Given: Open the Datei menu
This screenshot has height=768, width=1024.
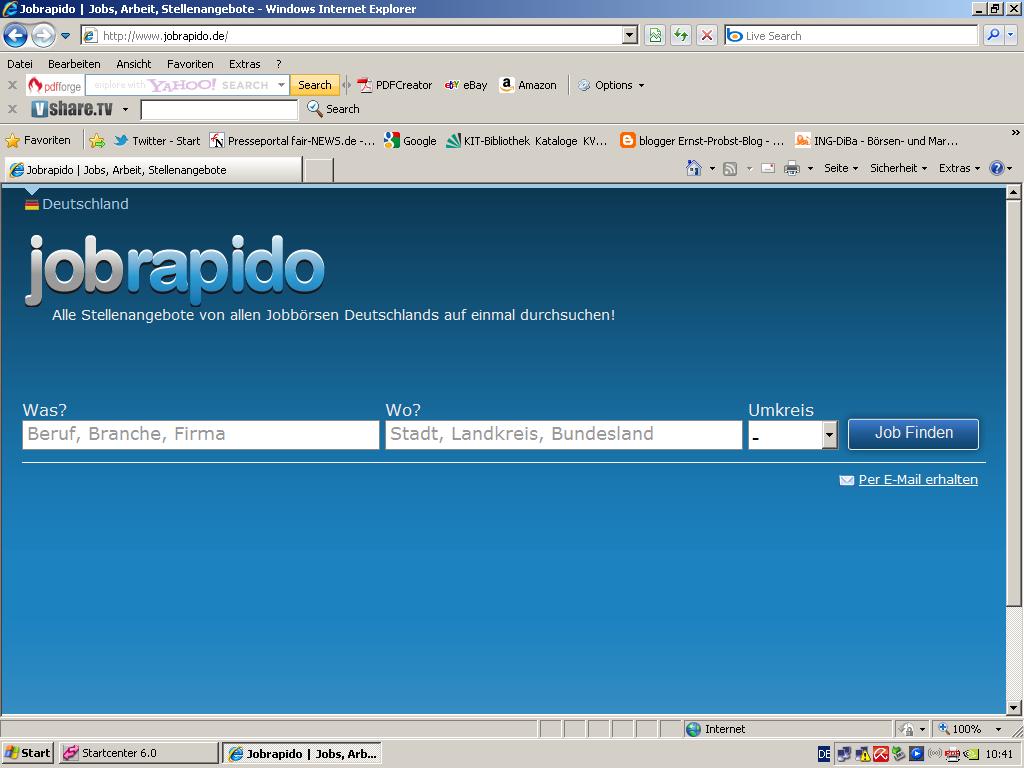Looking at the screenshot, I should pyautogui.click(x=20, y=64).
